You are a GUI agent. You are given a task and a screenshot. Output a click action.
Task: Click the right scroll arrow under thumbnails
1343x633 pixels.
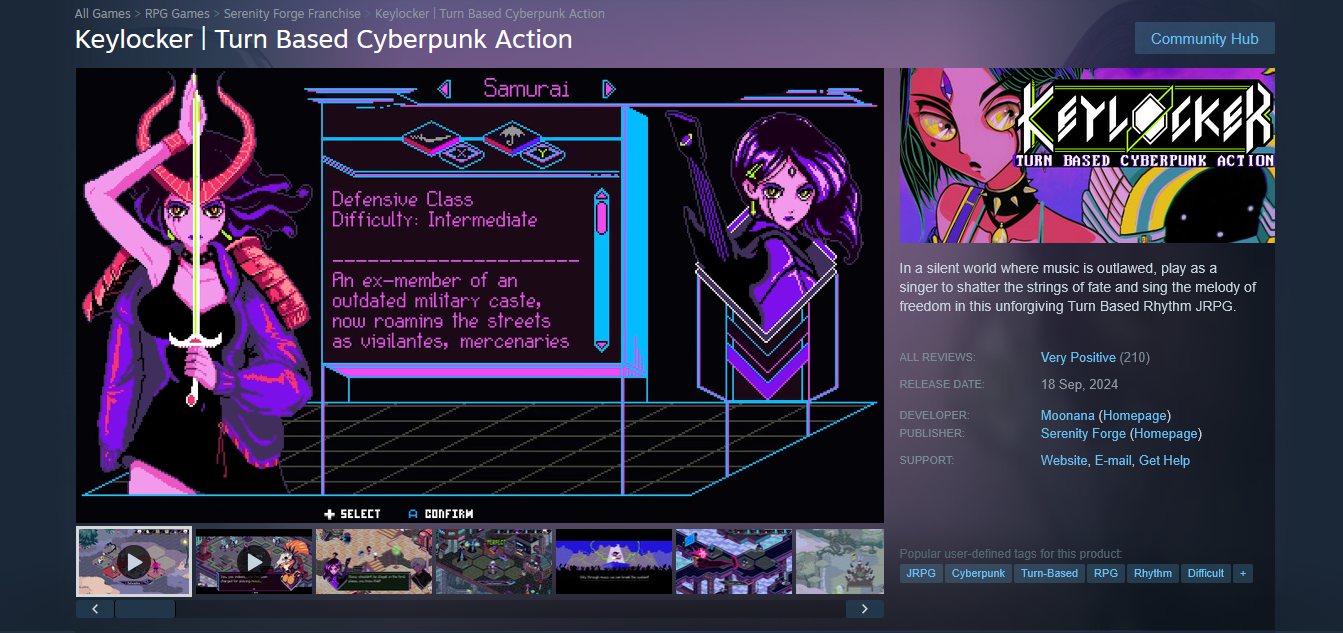(865, 608)
